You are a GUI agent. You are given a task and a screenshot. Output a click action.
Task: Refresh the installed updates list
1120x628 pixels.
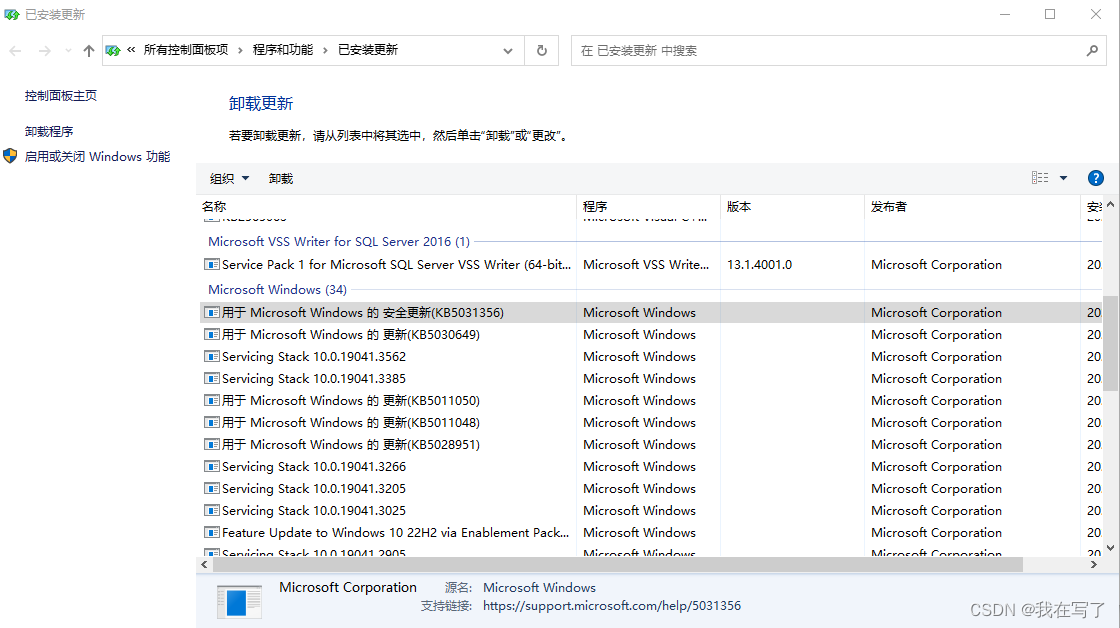tap(541, 51)
